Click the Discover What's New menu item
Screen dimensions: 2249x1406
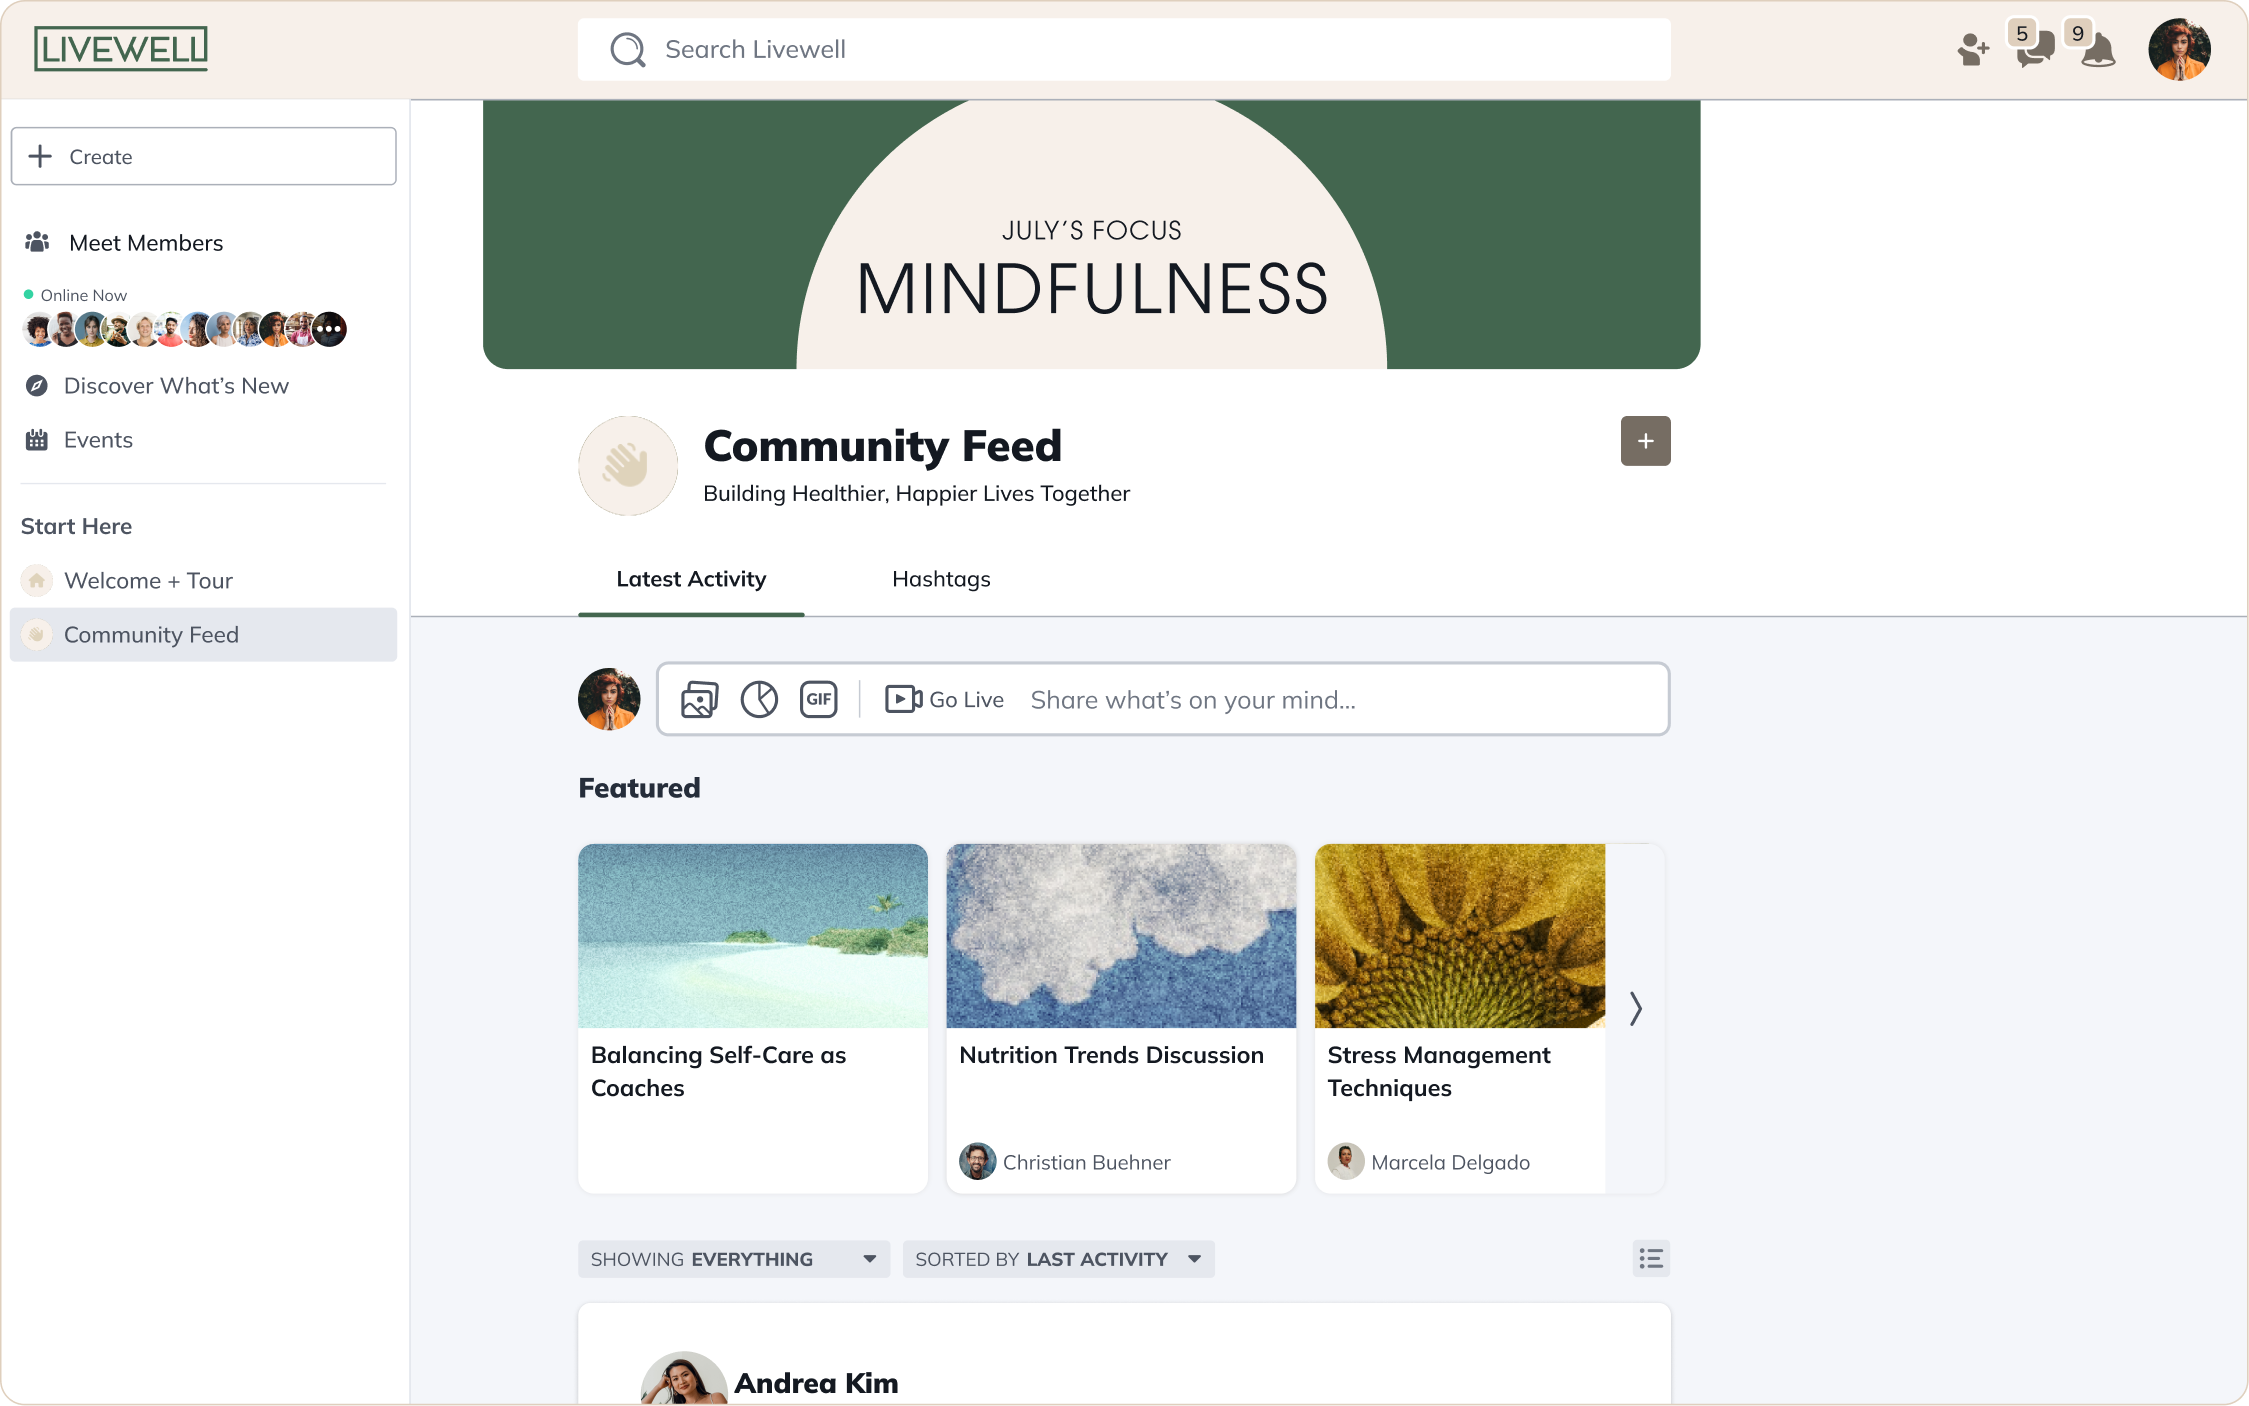click(176, 384)
